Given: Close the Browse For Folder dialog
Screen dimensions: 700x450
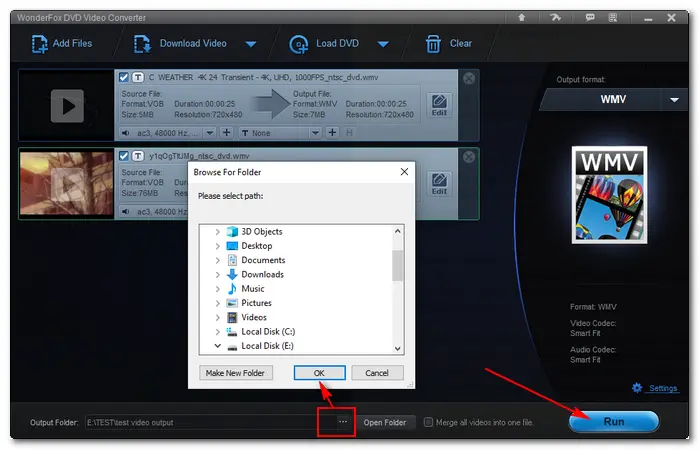Looking at the screenshot, I should pos(404,172).
